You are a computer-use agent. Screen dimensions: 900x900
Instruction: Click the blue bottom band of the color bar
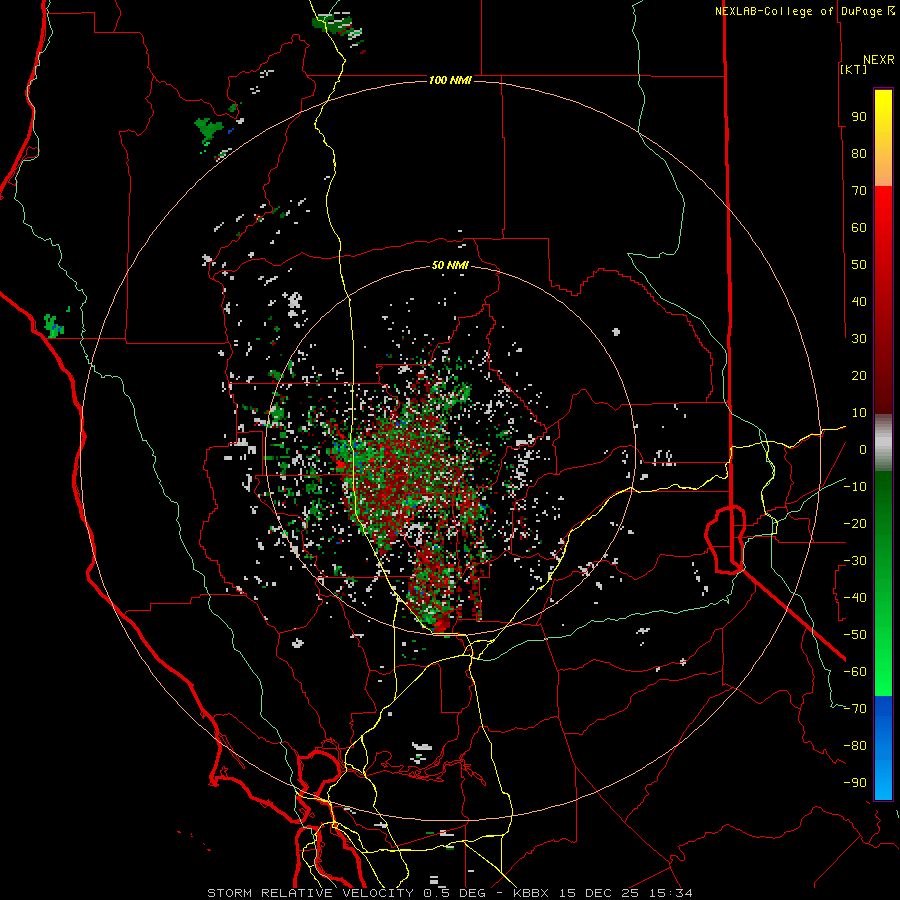click(883, 748)
